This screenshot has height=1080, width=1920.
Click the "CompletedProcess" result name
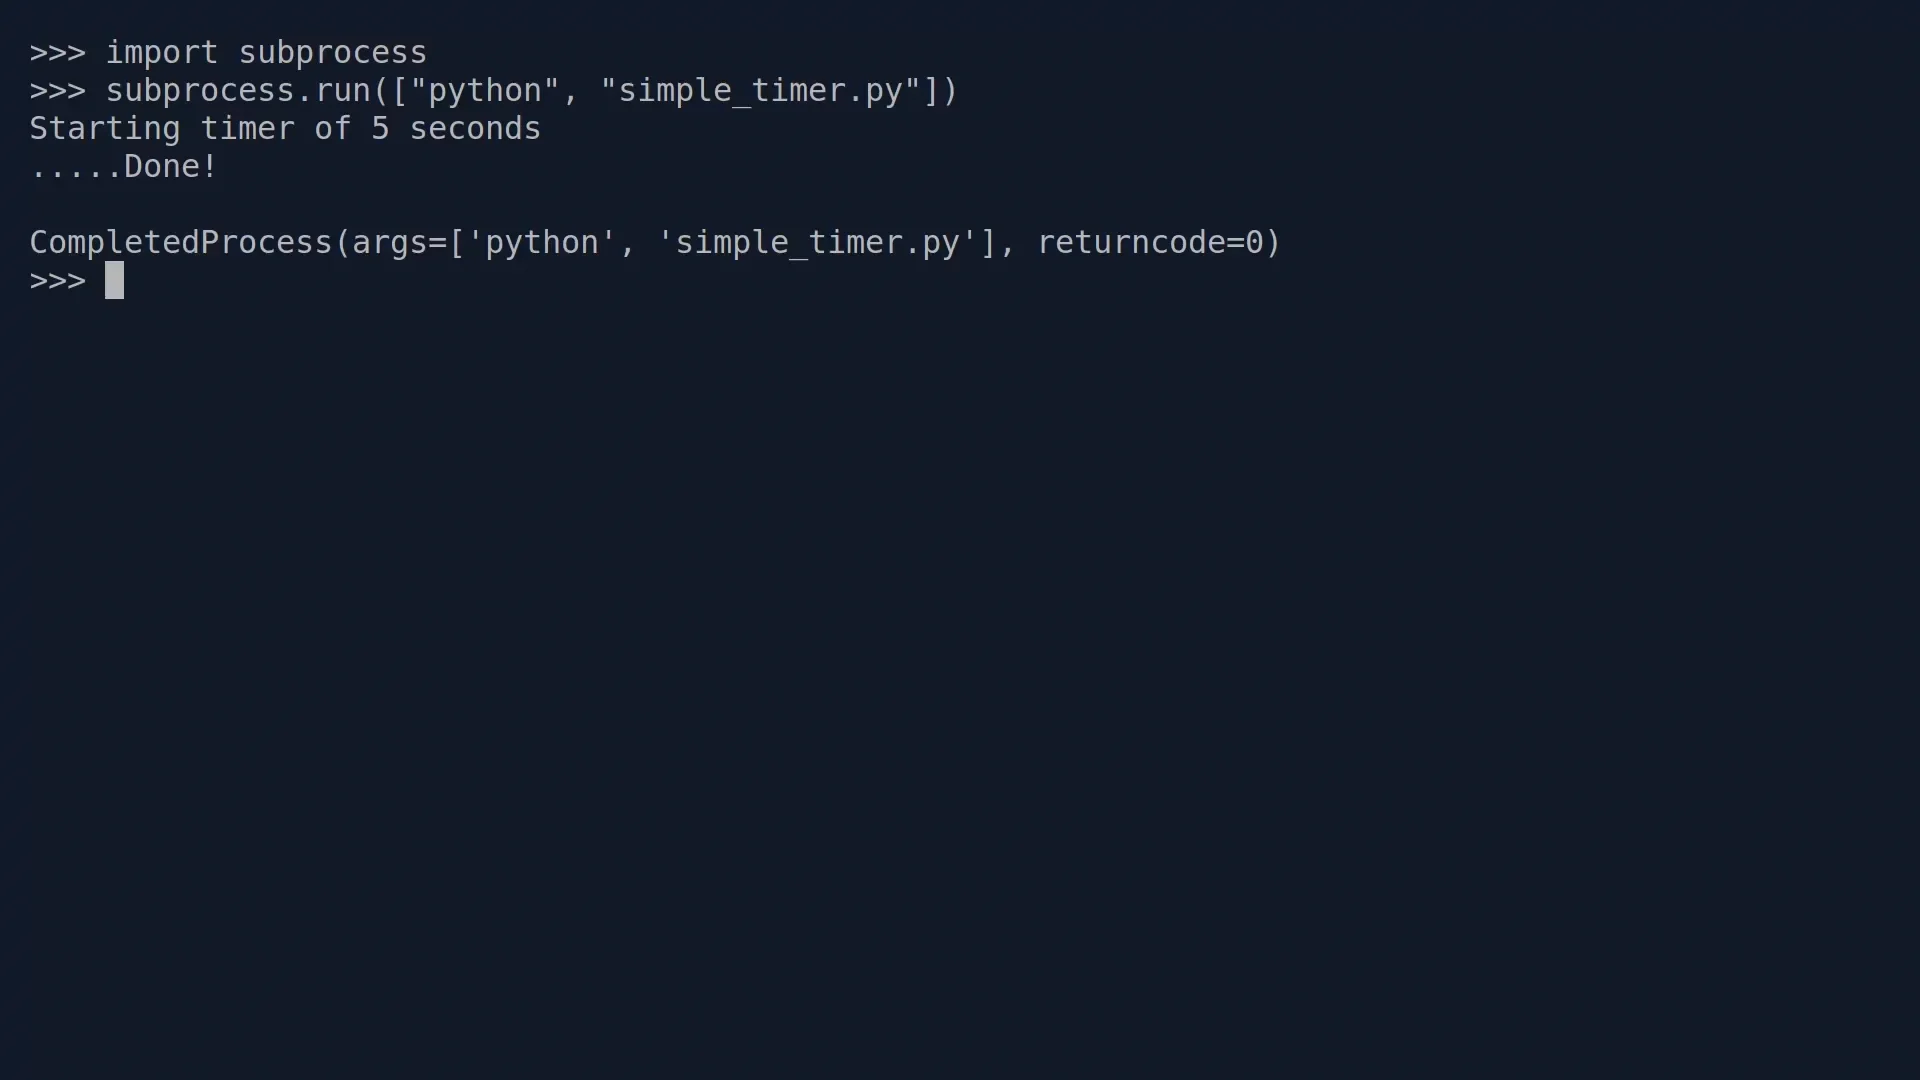click(x=181, y=243)
